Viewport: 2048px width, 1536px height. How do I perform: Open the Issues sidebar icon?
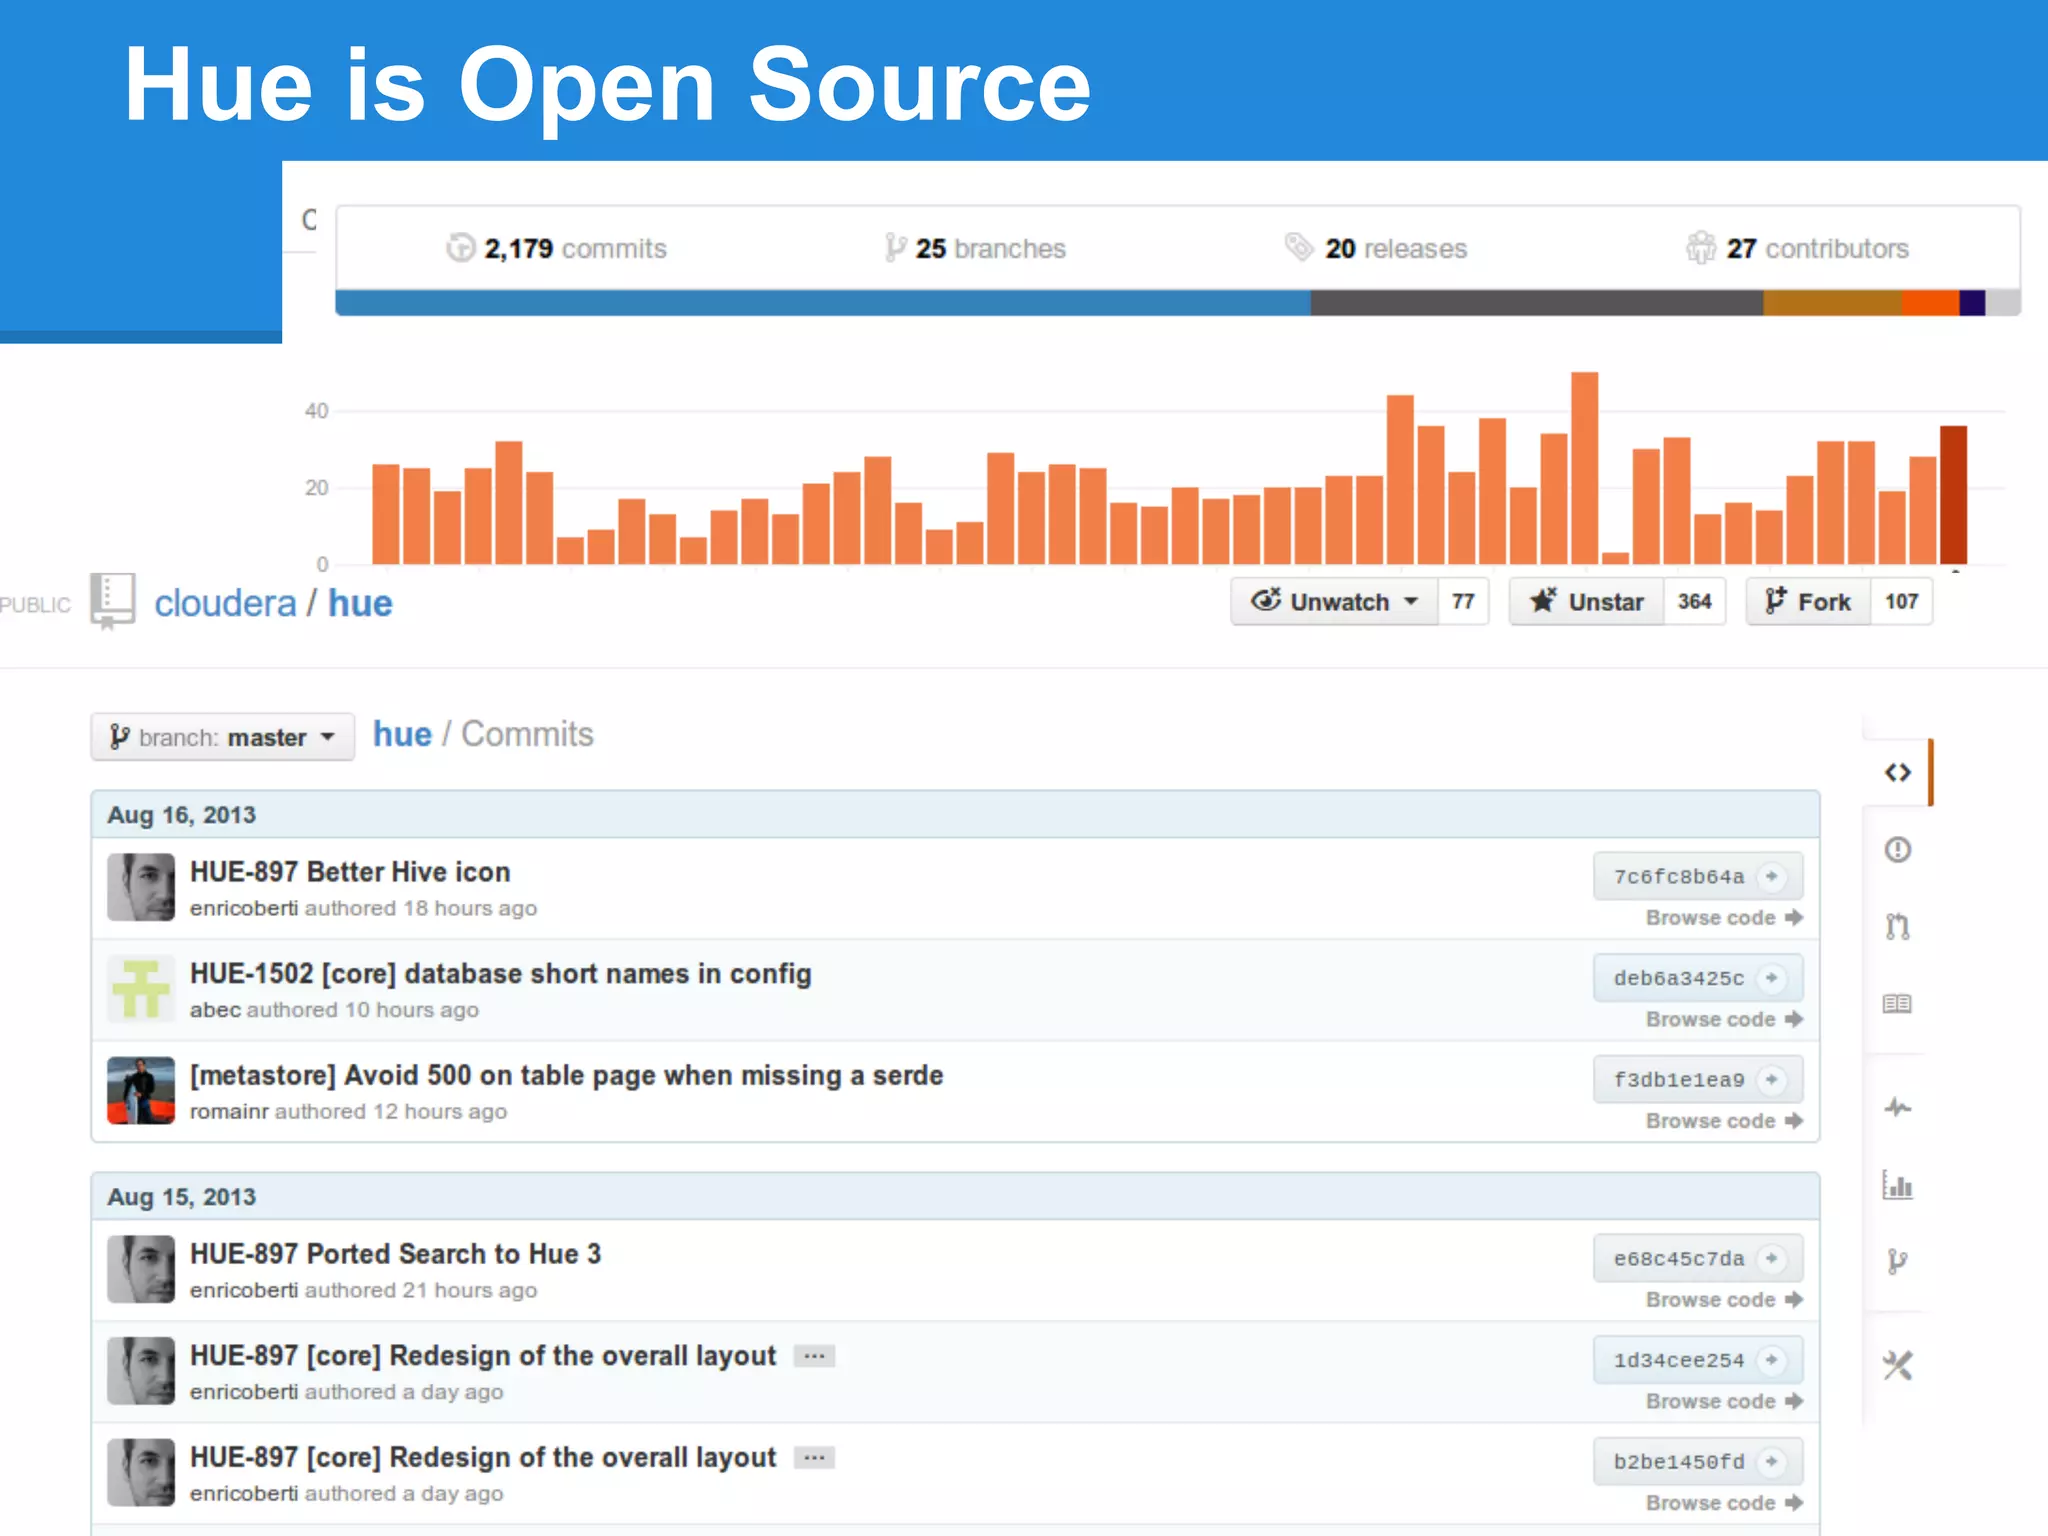point(1897,849)
